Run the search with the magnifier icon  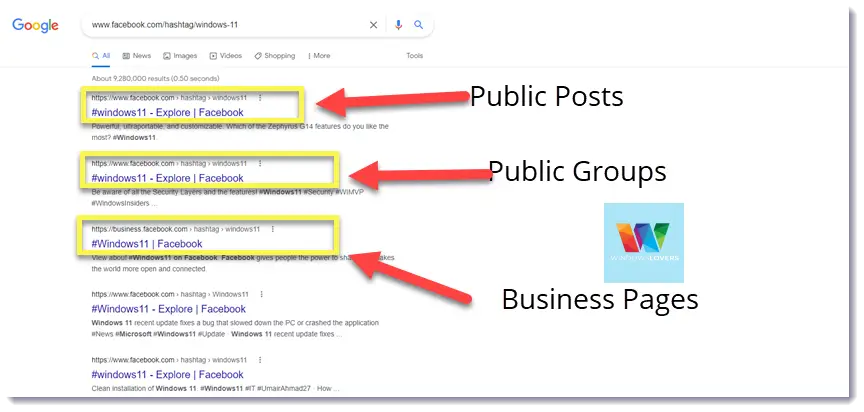click(419, 25)
